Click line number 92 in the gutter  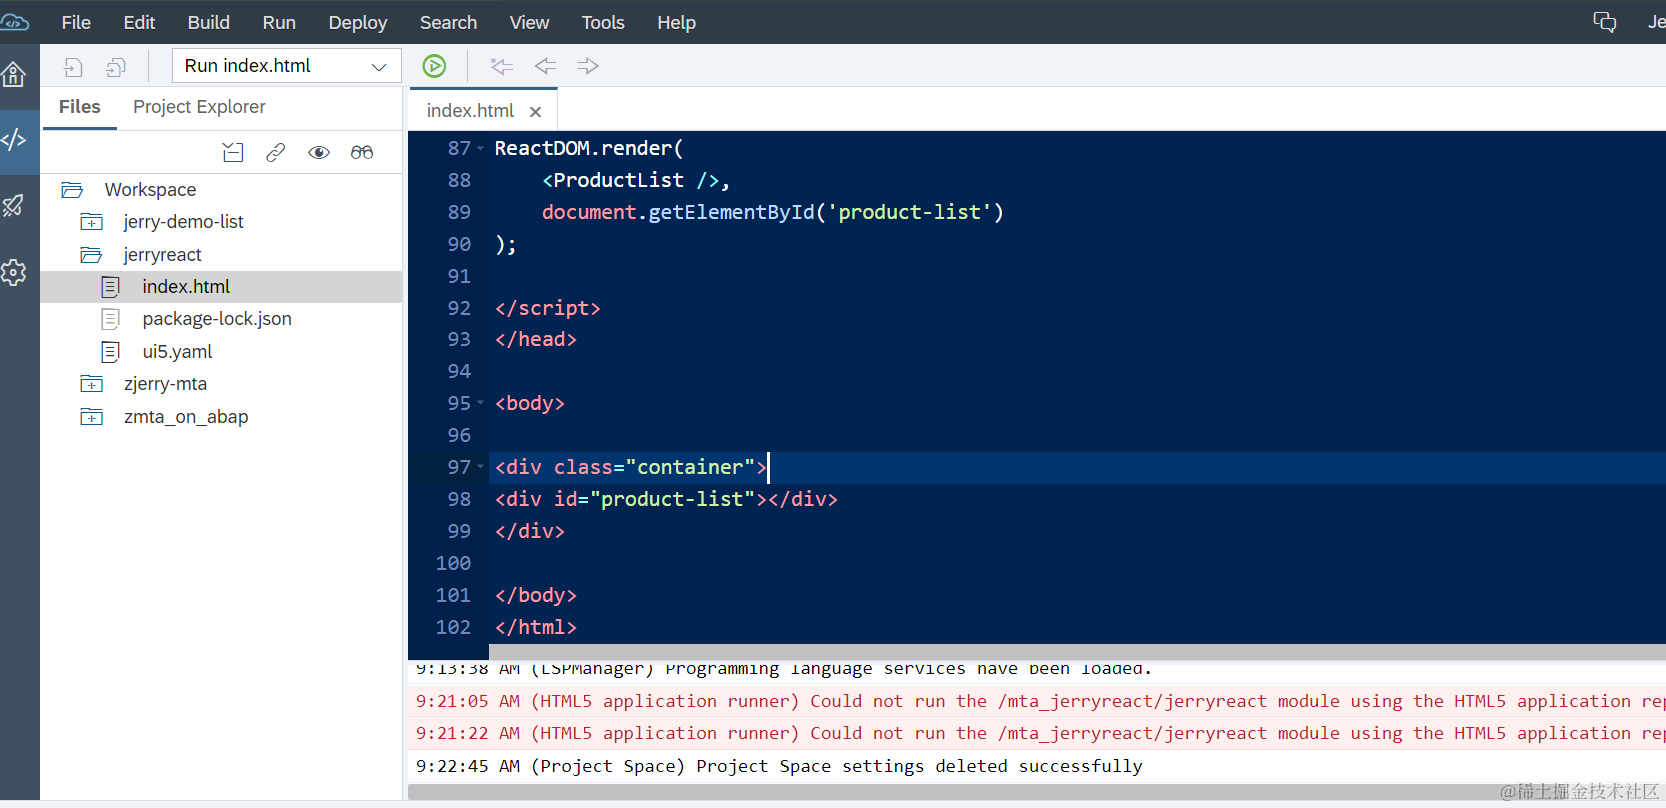[459, 308]
